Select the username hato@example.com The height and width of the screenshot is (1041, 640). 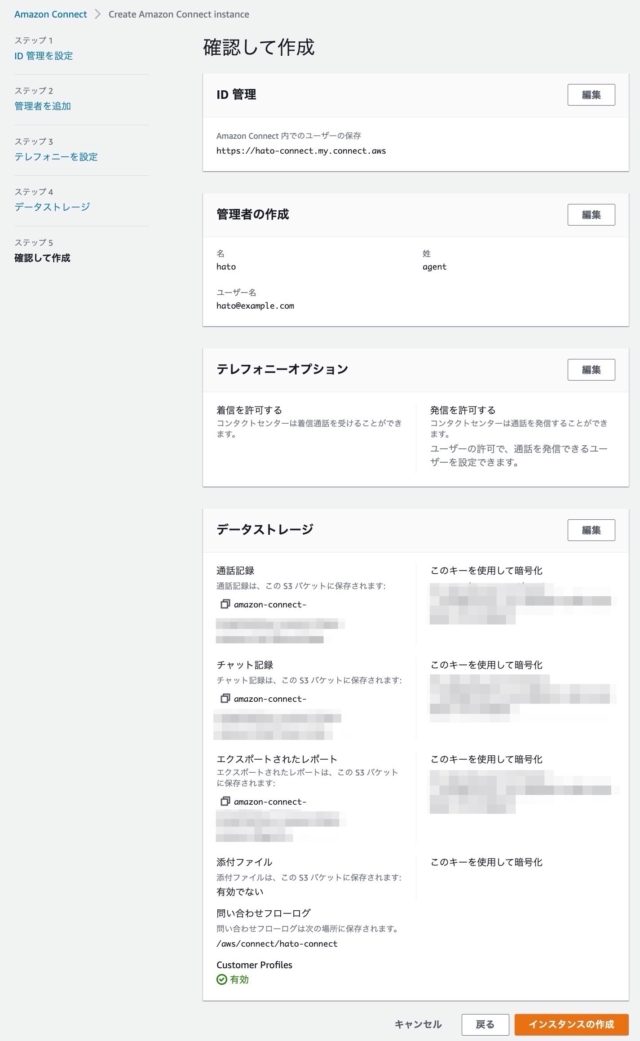point(255,305)
